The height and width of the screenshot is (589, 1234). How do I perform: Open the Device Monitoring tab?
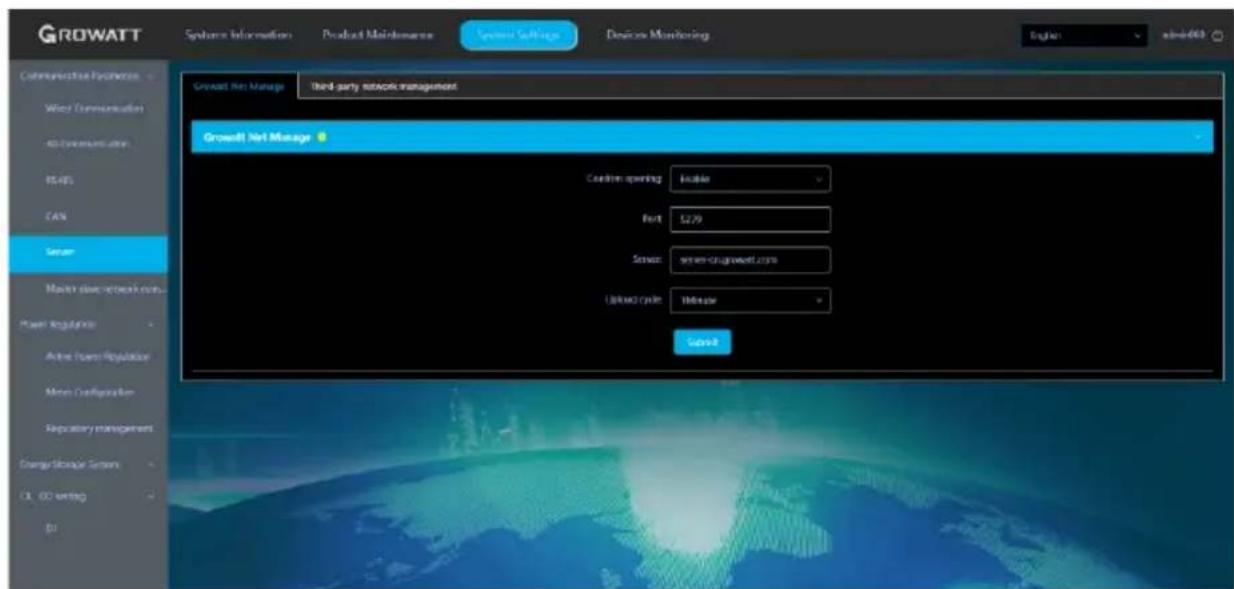(657, 35)
